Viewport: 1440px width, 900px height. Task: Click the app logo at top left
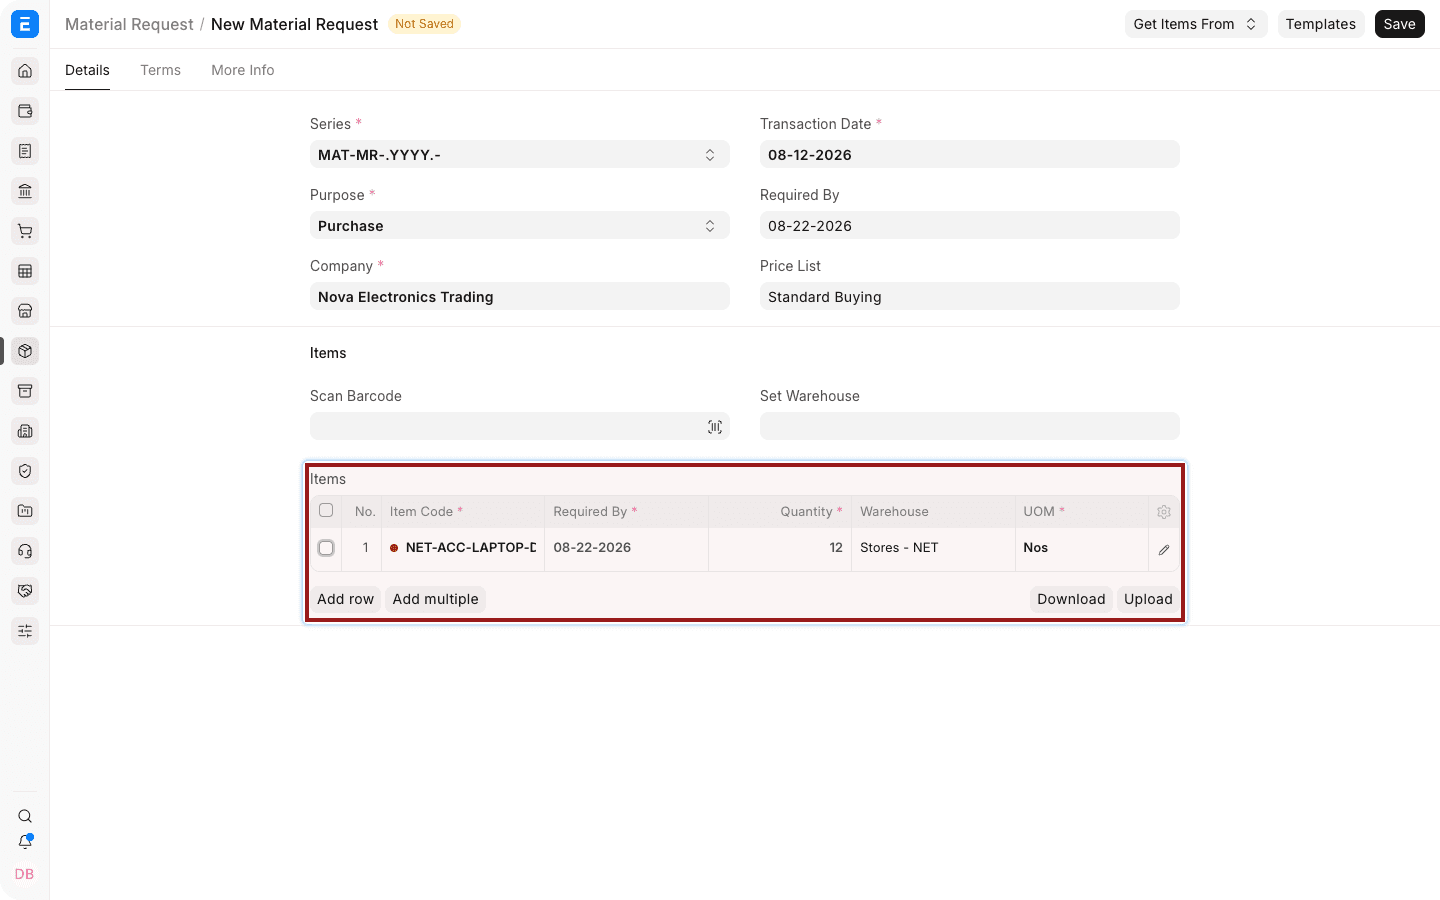click(25, 24)
